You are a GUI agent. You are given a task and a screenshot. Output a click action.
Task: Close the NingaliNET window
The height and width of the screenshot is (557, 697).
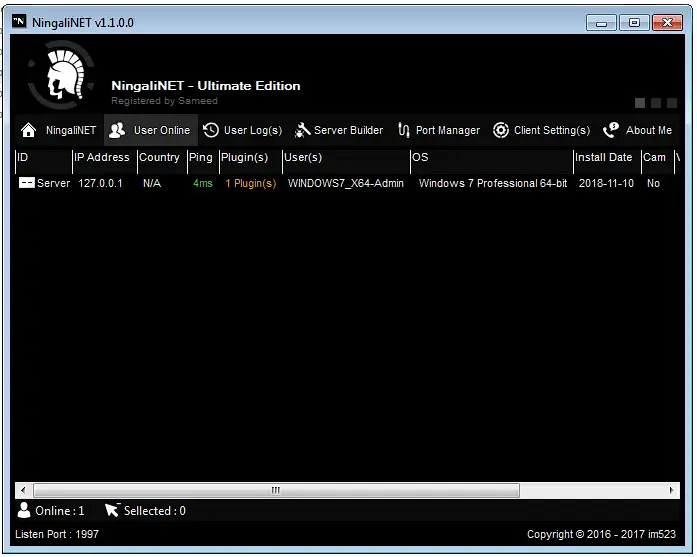click(667, 22)
